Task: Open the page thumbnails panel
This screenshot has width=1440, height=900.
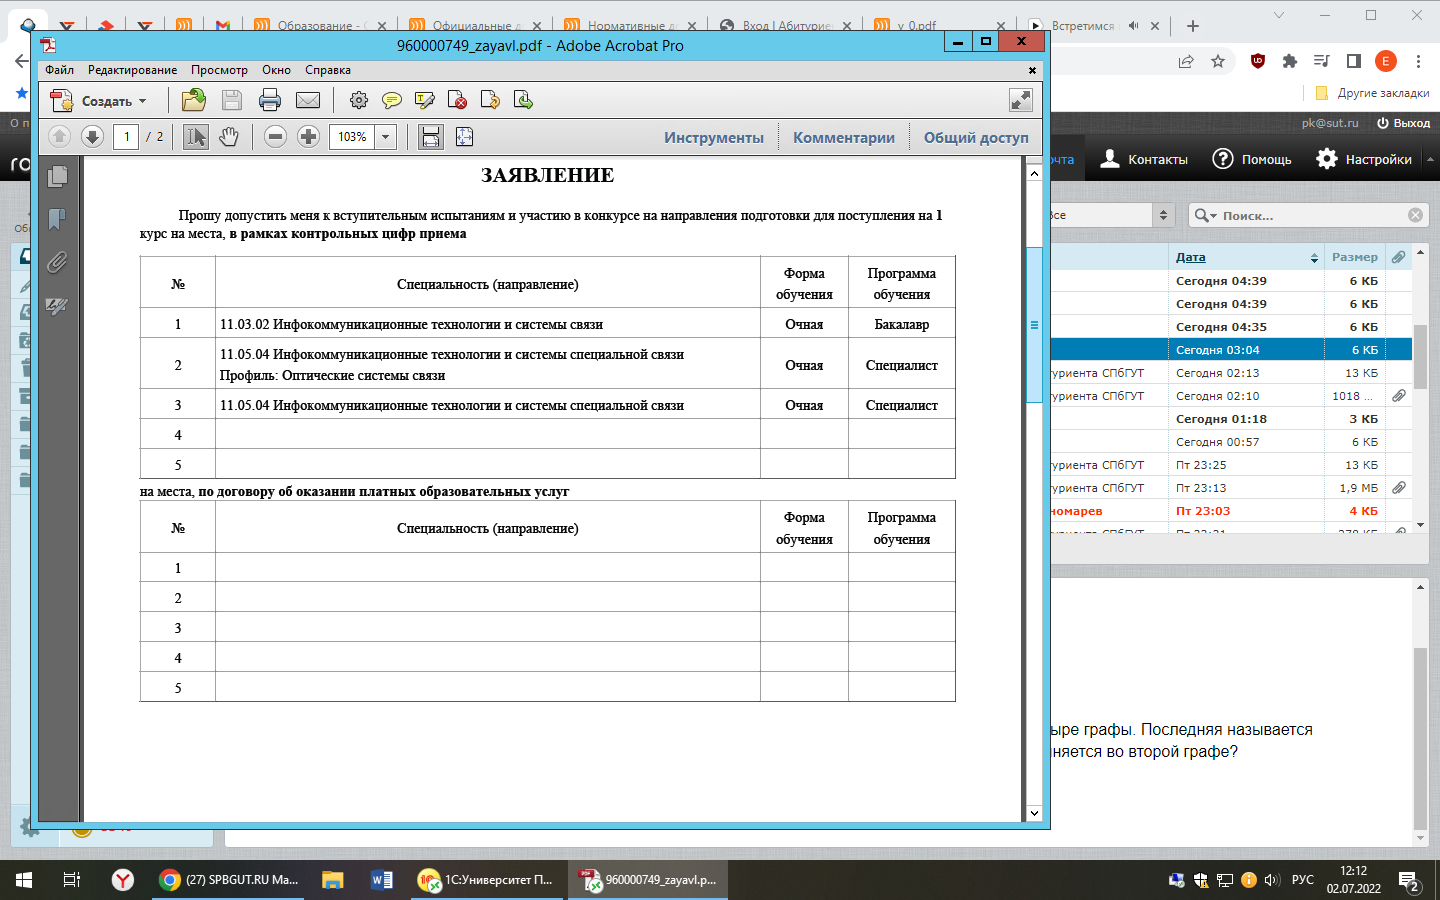Action: pos(58,177)
